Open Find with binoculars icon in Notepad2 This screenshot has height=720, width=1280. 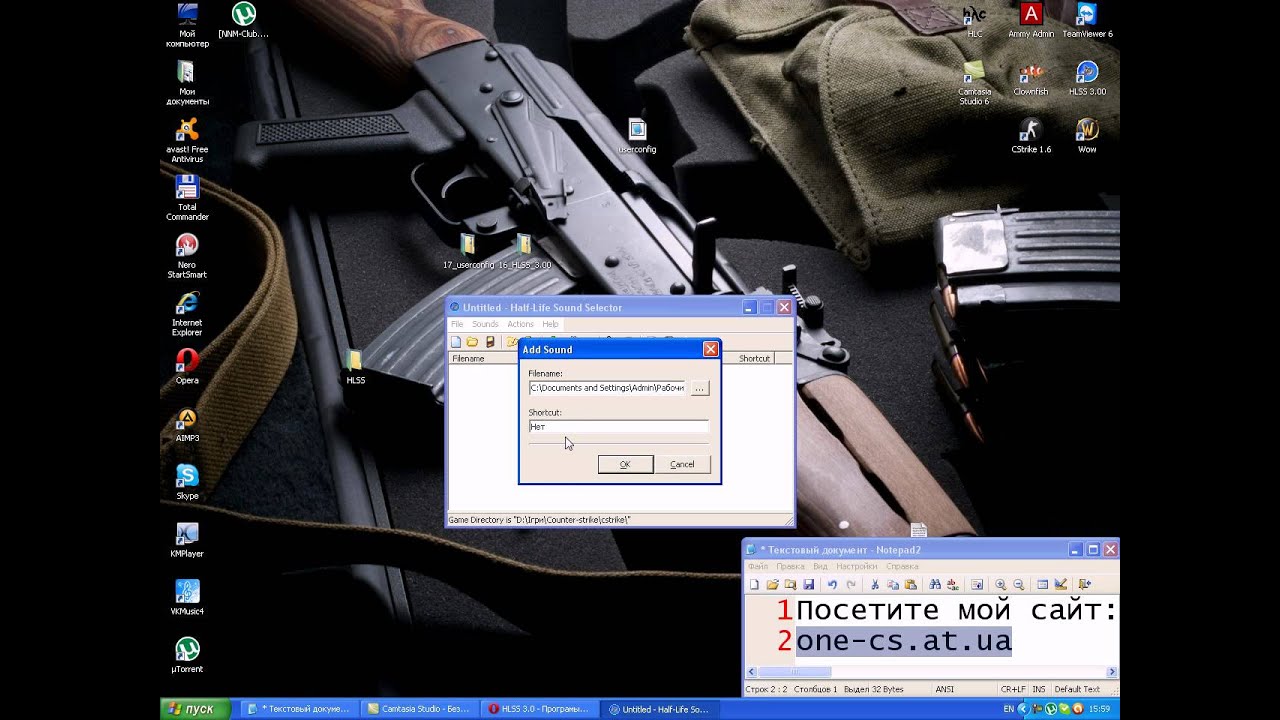click(935, 585)
